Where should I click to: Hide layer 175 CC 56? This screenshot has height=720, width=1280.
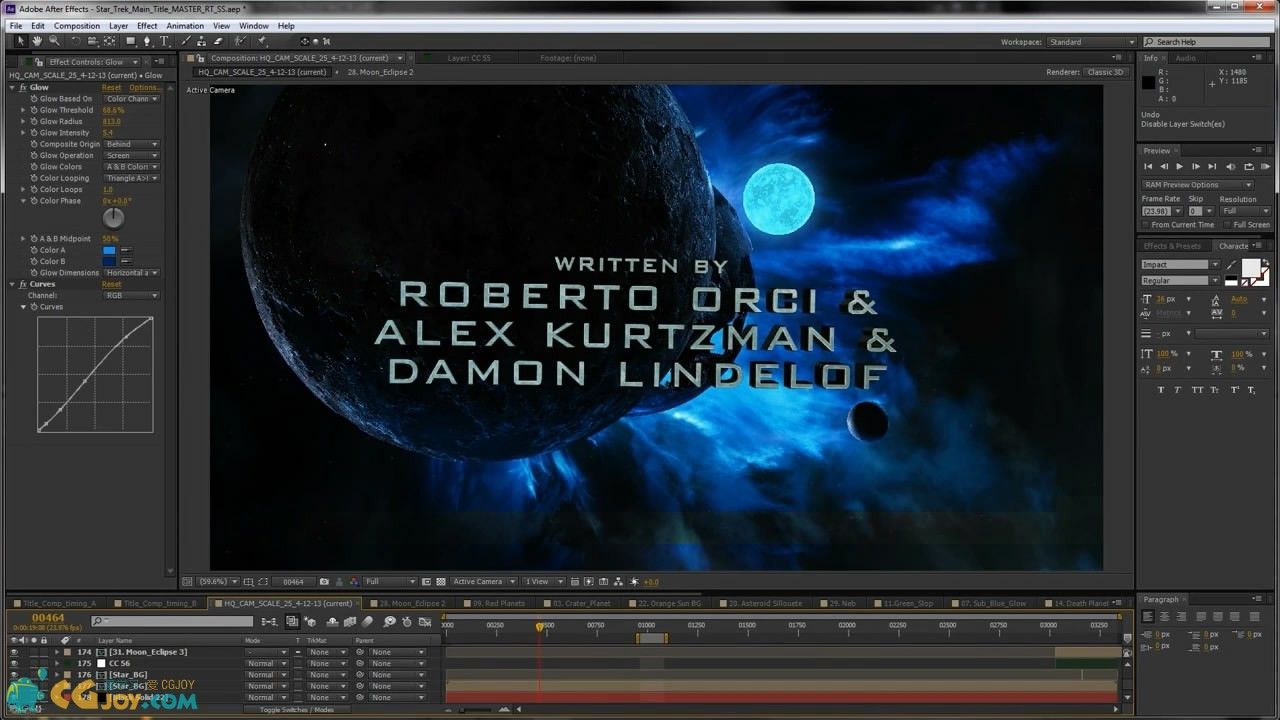tap(14, 663)
